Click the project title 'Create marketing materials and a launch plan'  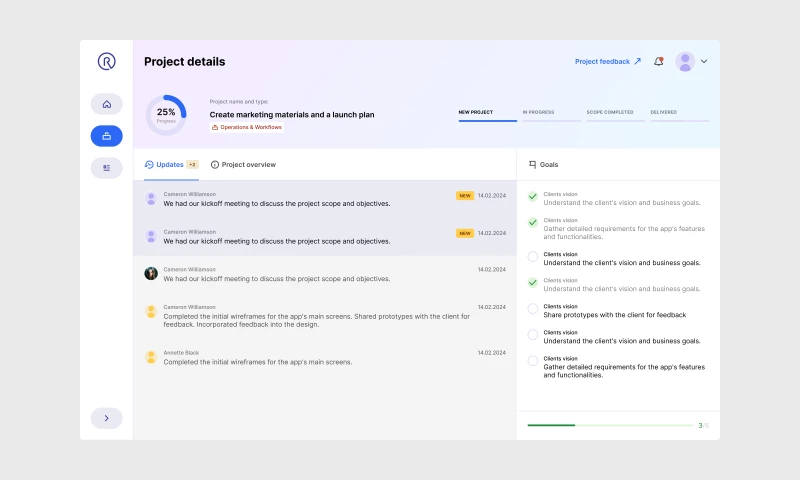point(292,115)
